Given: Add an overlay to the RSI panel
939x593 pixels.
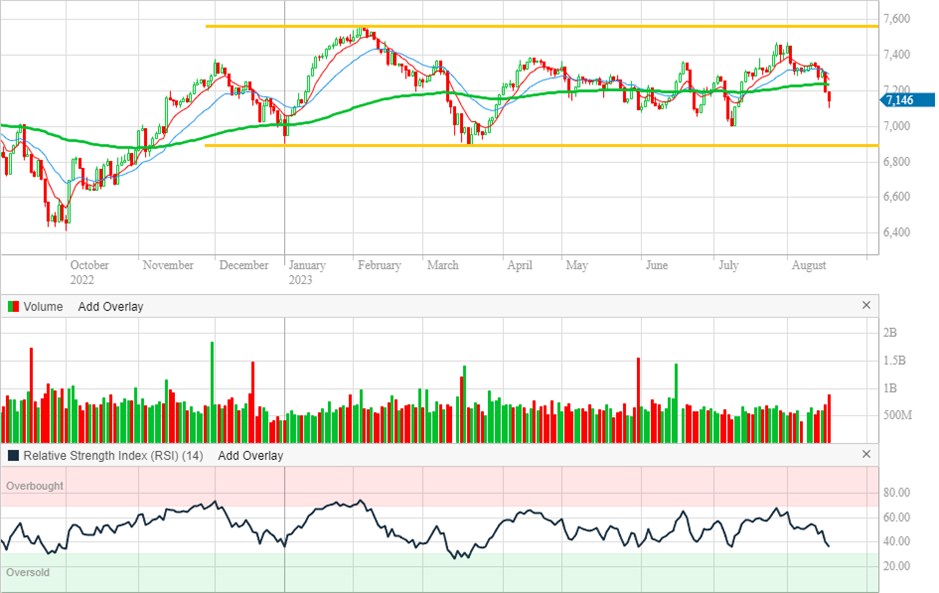Looking at the screenshot, I should click(x=250, y=456).
